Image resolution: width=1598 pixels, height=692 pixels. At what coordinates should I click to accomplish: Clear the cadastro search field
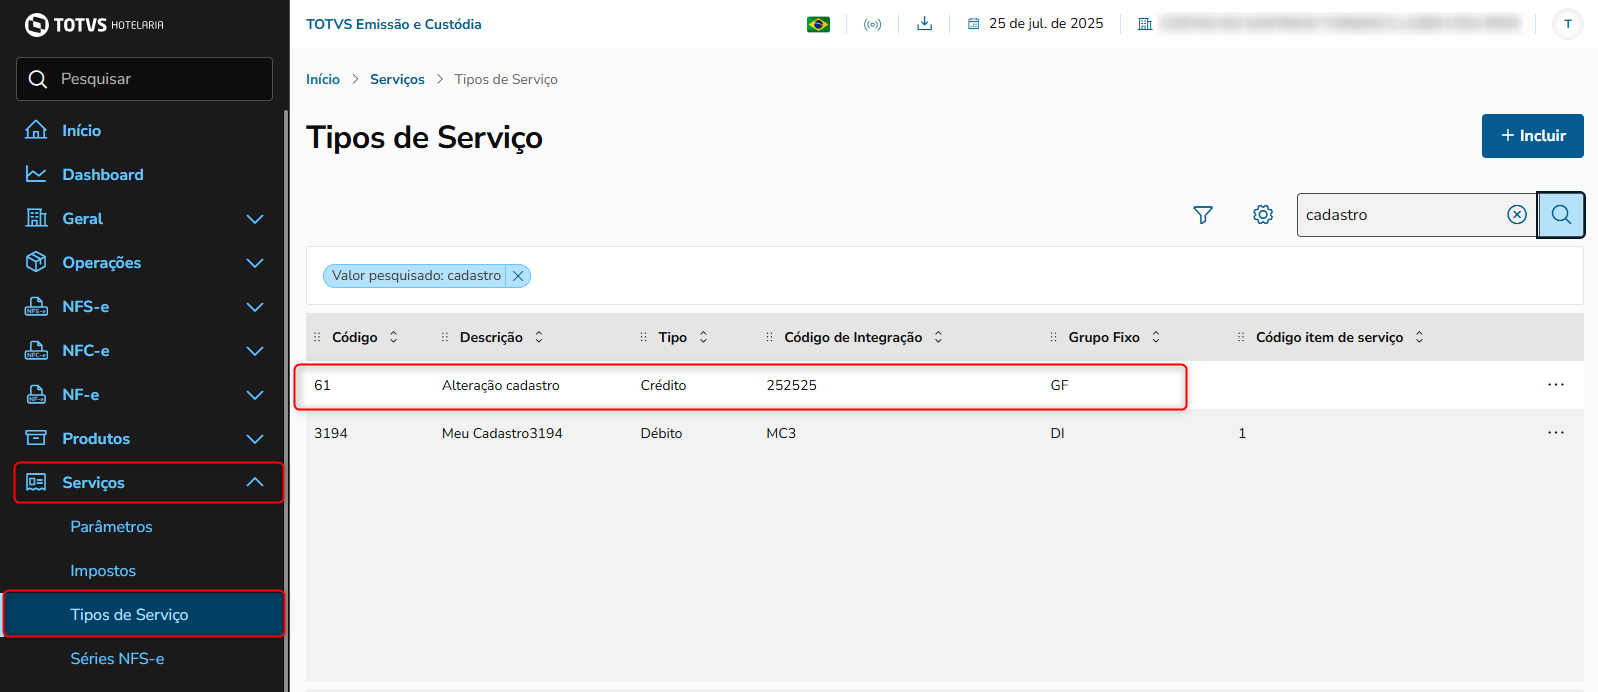pos(1517,215)
